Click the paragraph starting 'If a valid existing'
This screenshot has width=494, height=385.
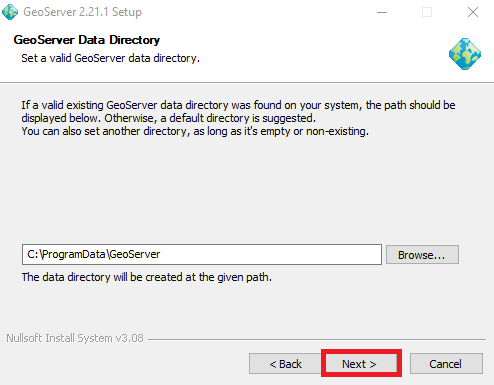238,118
